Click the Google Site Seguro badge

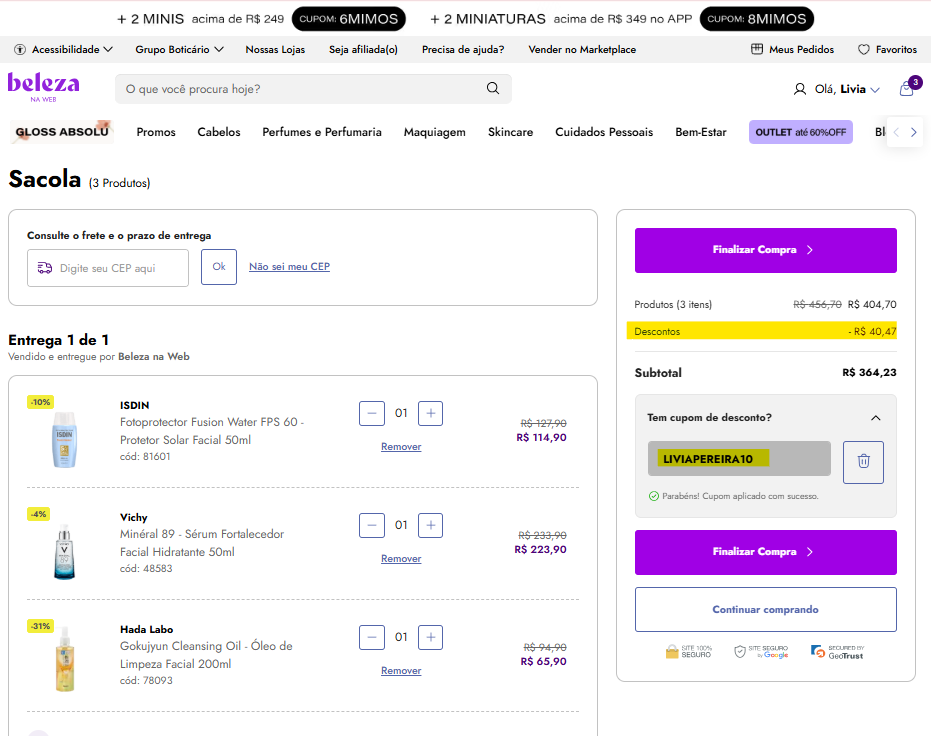(761, 652)
